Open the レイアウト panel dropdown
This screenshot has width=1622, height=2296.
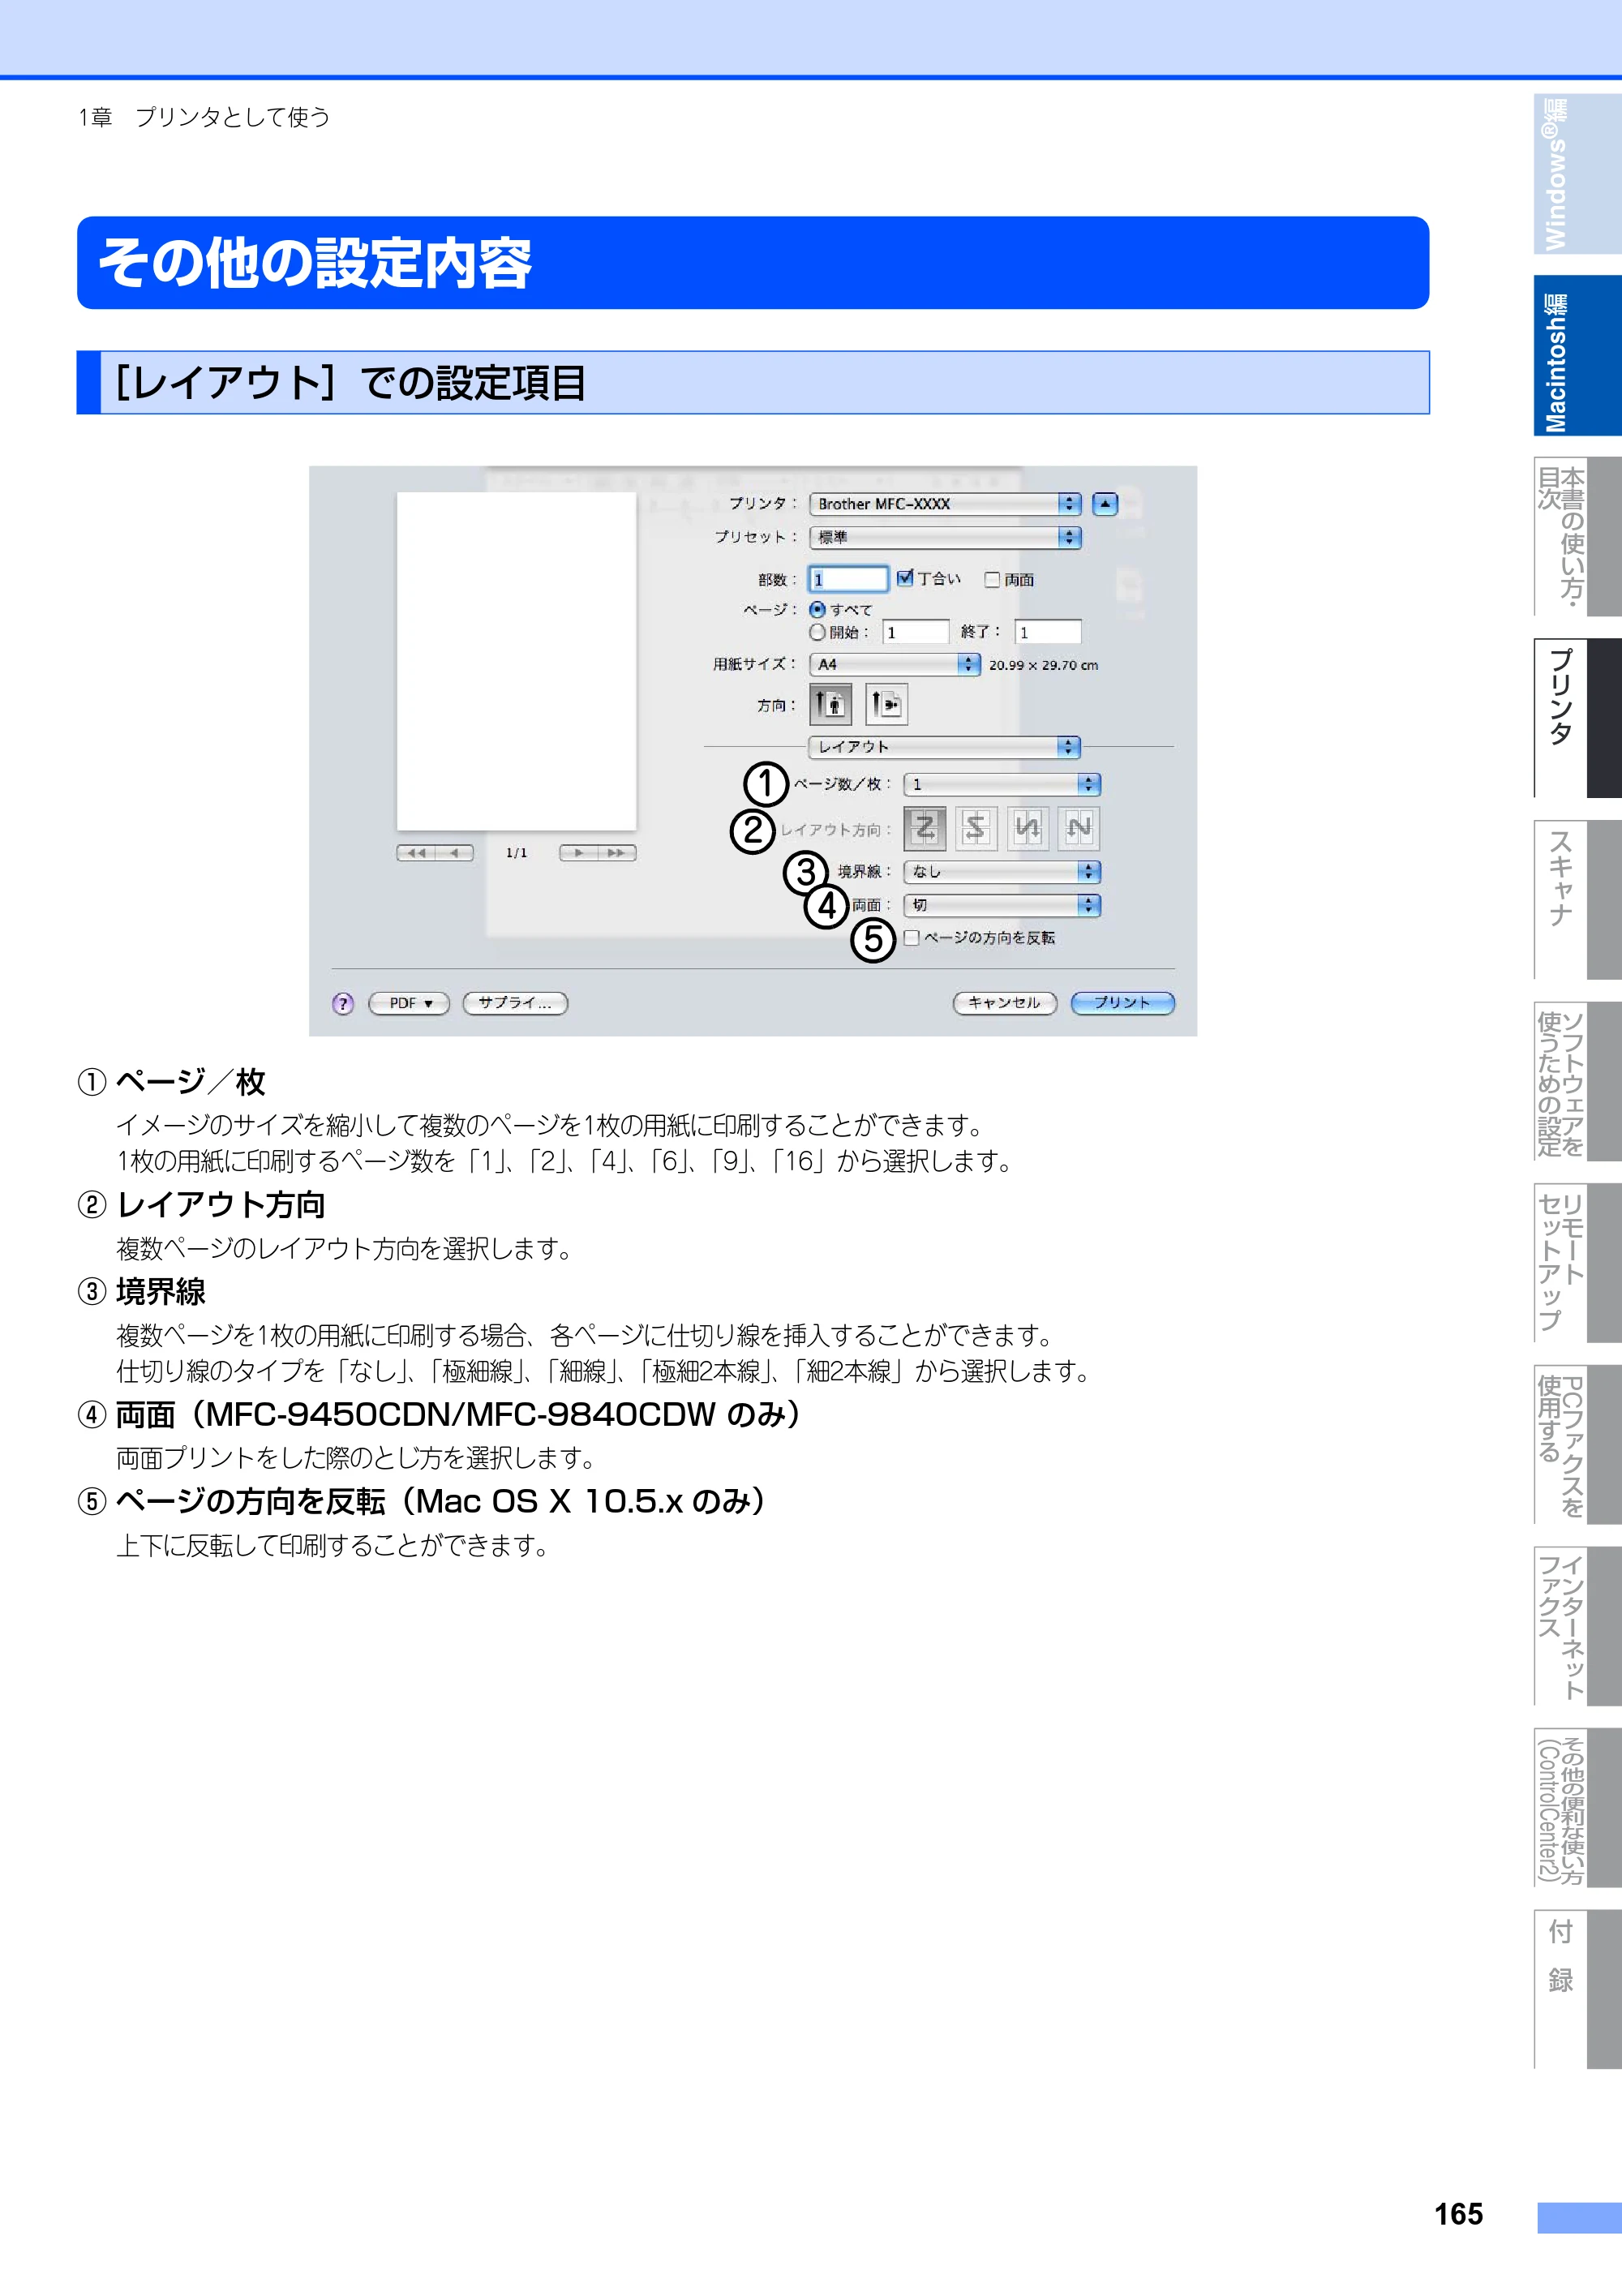tap(945, 747)
